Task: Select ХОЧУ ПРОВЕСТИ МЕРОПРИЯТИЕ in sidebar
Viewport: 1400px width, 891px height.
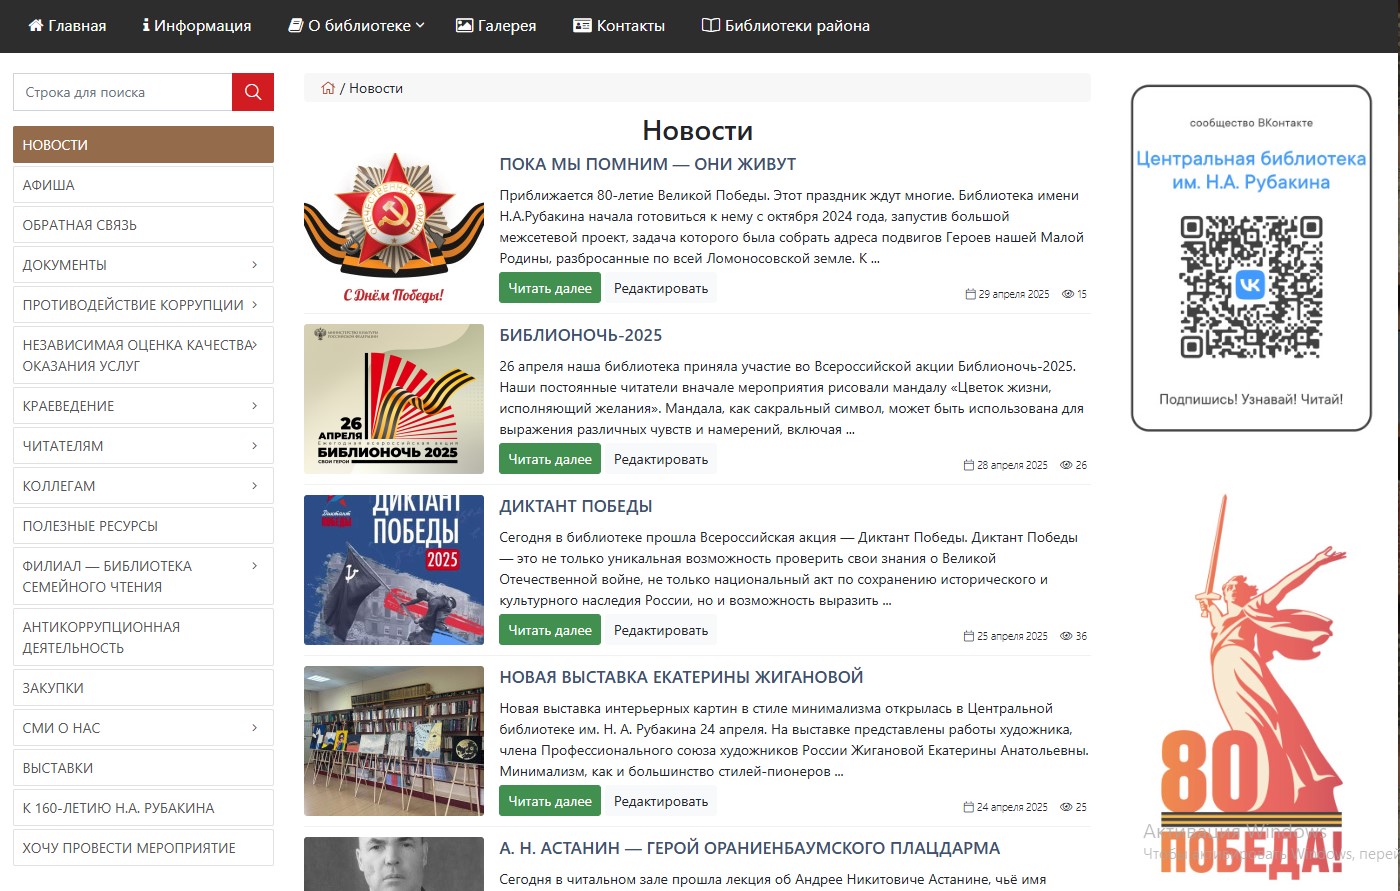Action: 143,848
